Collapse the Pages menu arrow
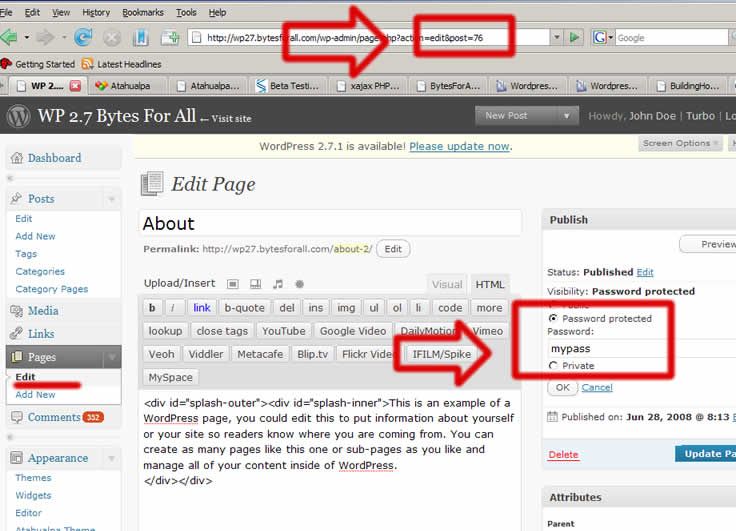This screenshot has height=531, width=736. (112, 357)
